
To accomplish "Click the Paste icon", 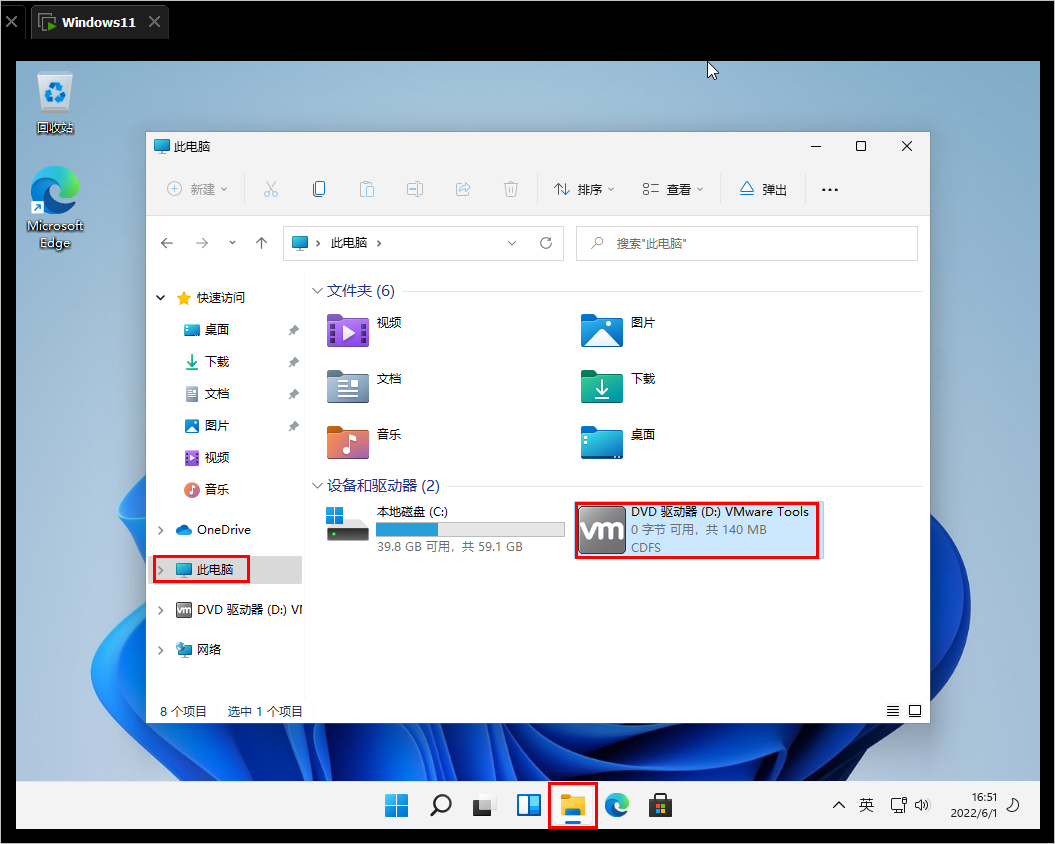I will (x=366, y=189).
